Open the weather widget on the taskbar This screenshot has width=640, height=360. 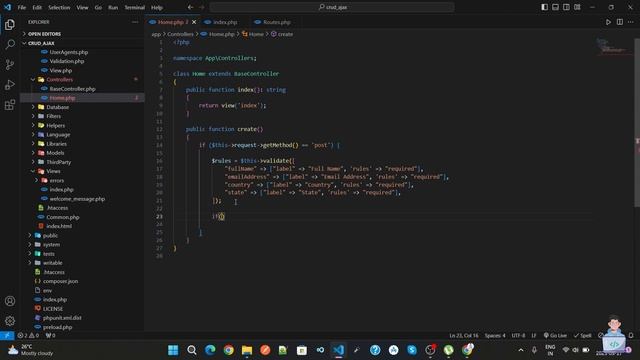click(31, 350)
